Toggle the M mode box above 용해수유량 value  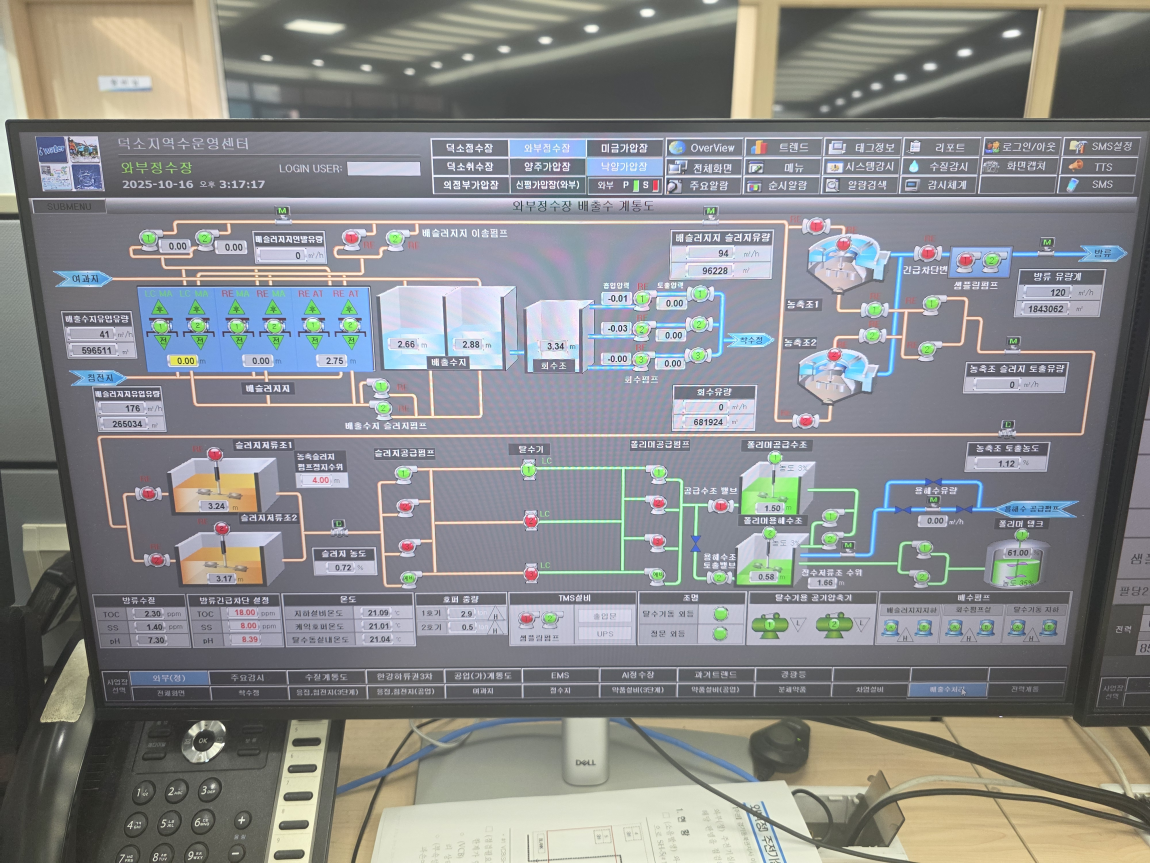[x=933, y=501]
